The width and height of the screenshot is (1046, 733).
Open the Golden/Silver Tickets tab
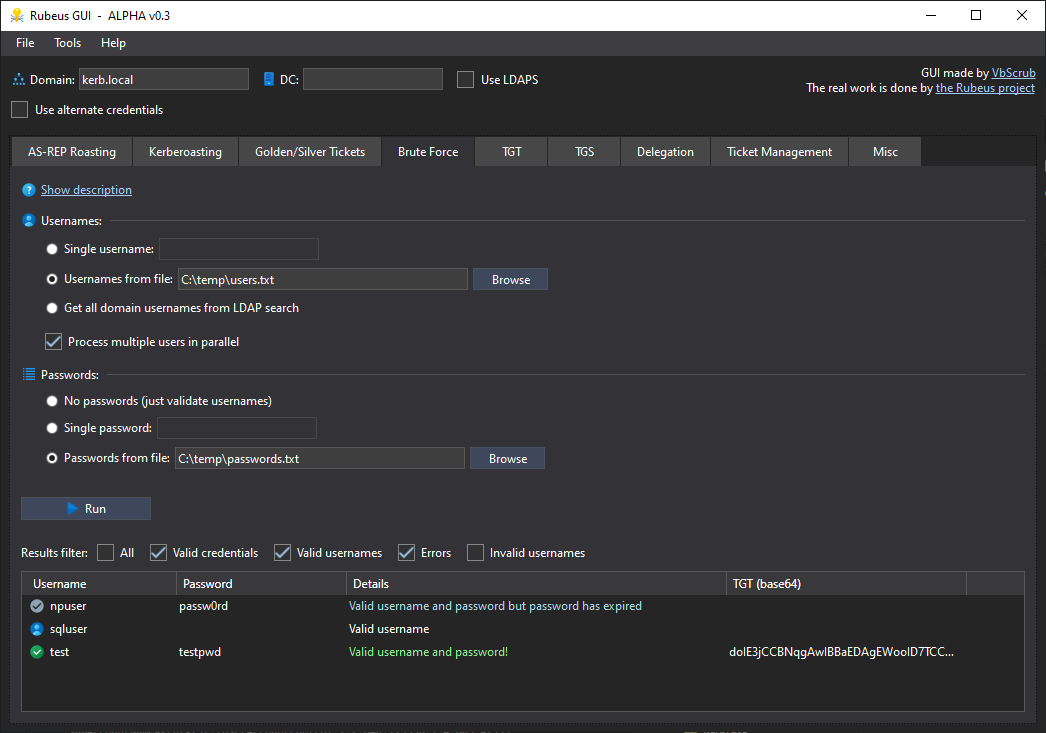(x=310, y=151)
